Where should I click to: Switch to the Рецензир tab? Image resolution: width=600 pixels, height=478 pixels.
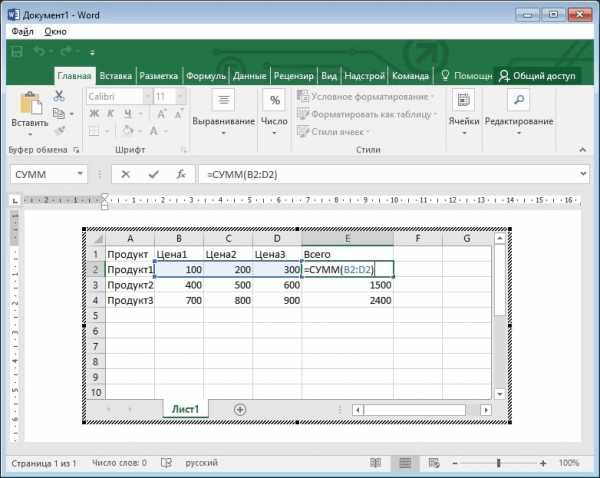293,76
